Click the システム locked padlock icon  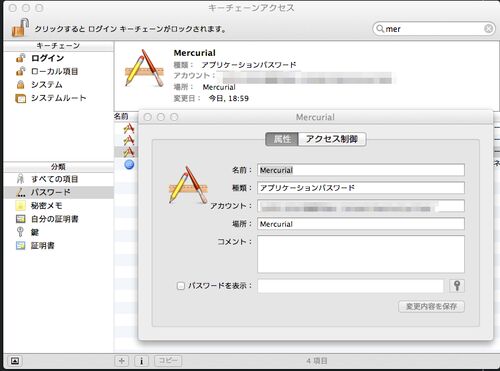[20, 84]
